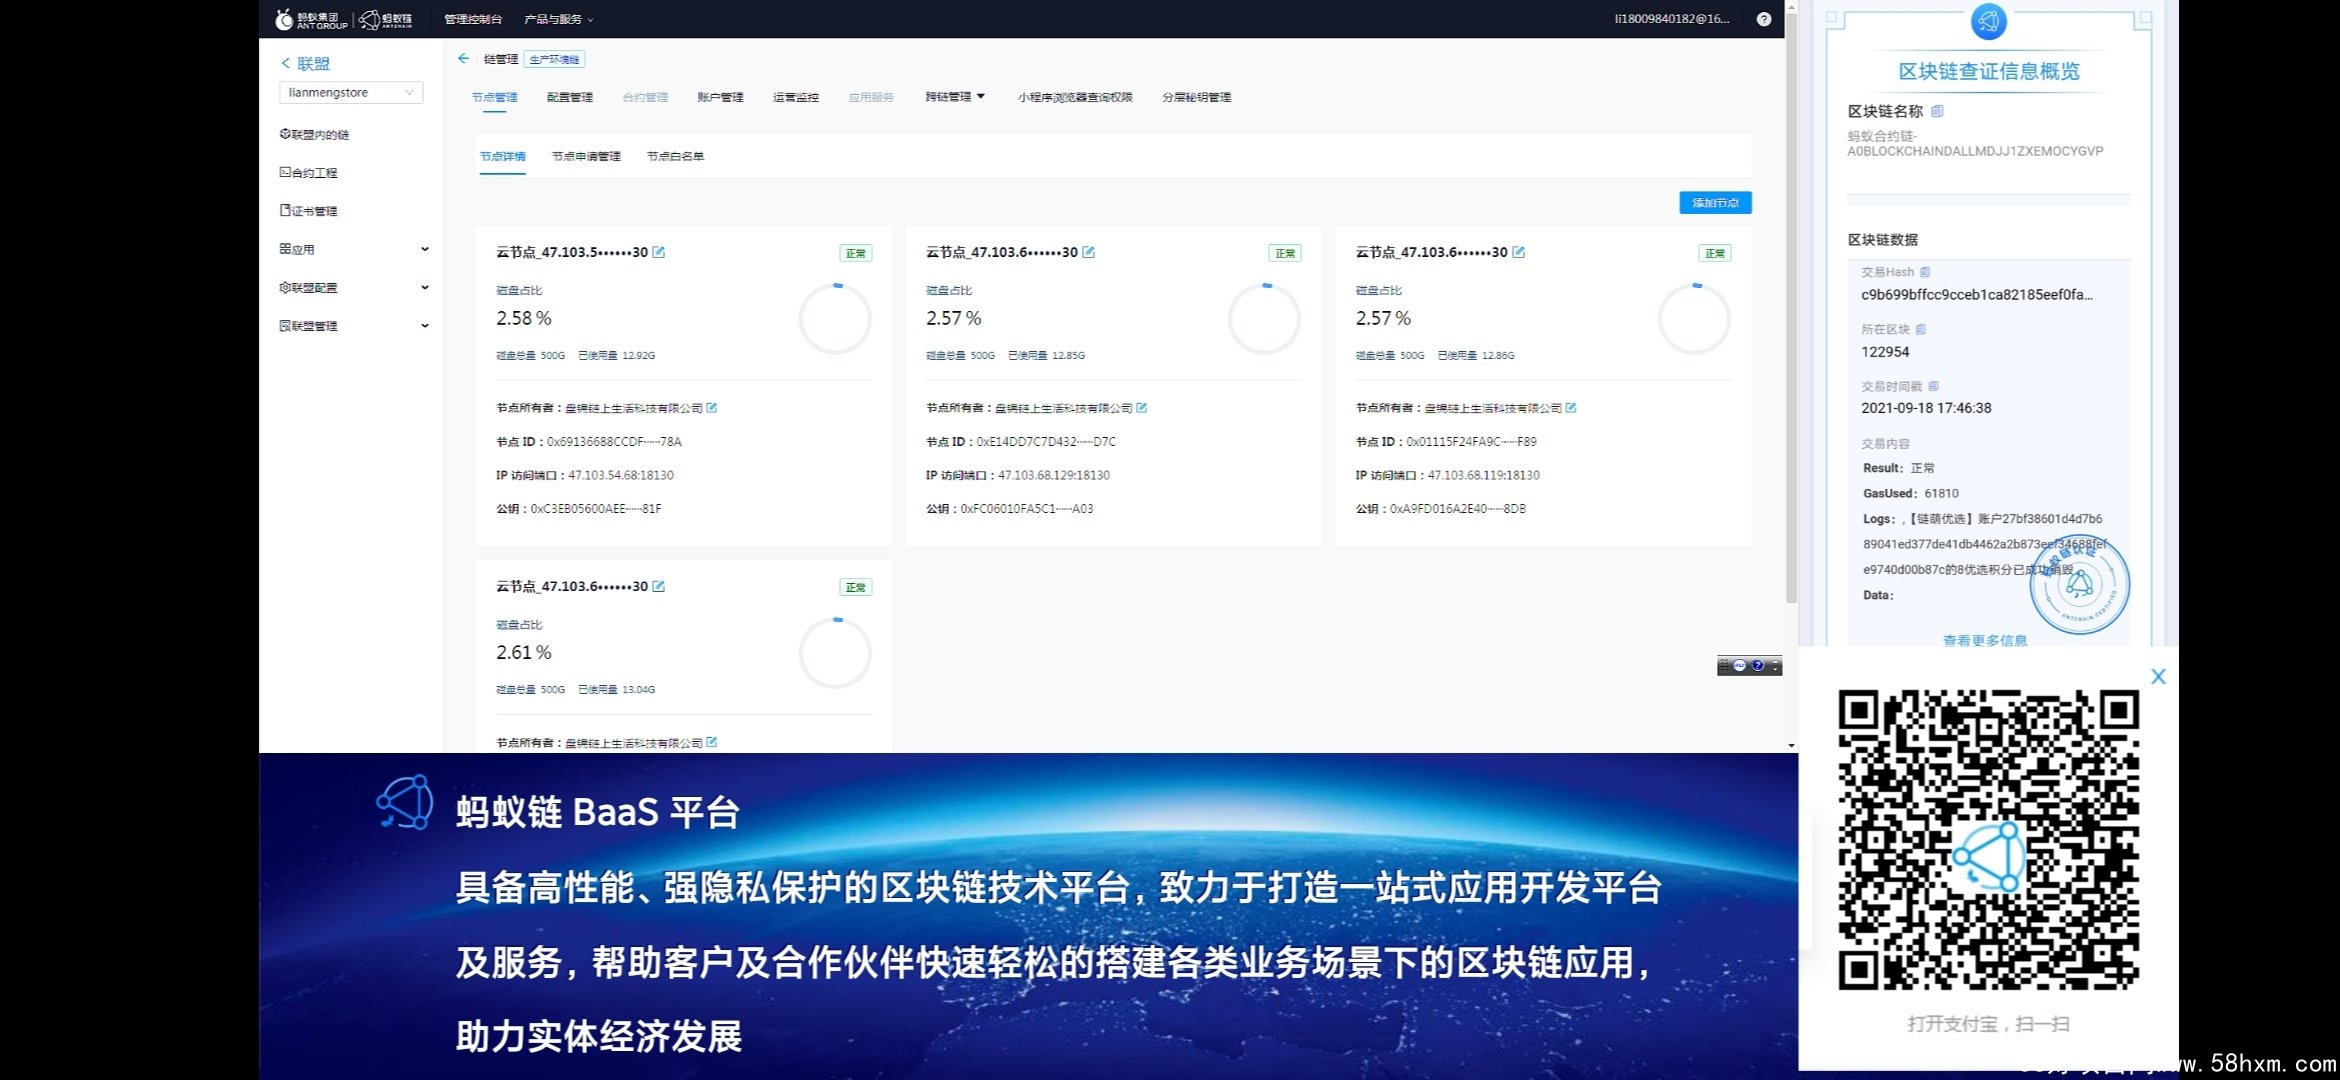
Task: Click AntChain logo on BaaS banner
Action: [405, 802]
